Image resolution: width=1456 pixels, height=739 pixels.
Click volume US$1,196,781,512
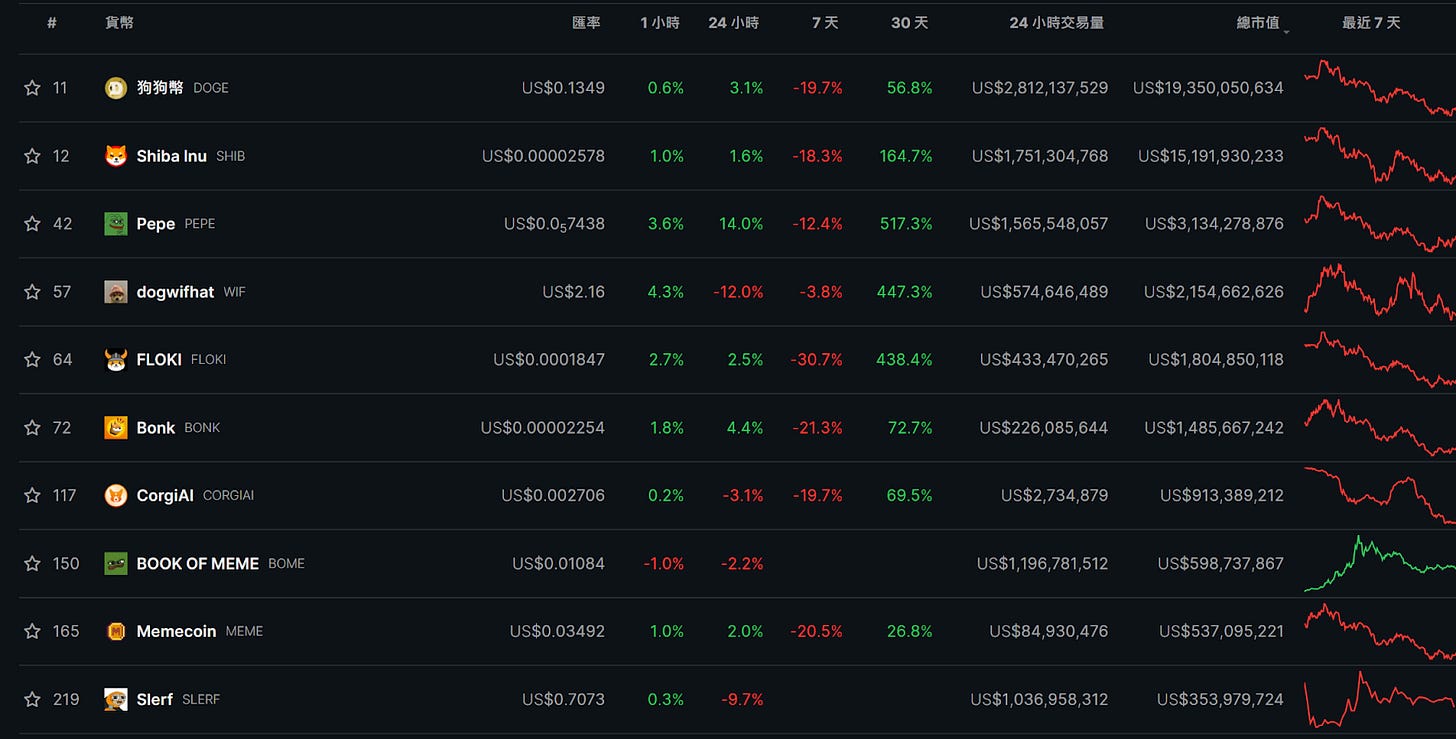tap(1043, 564)
